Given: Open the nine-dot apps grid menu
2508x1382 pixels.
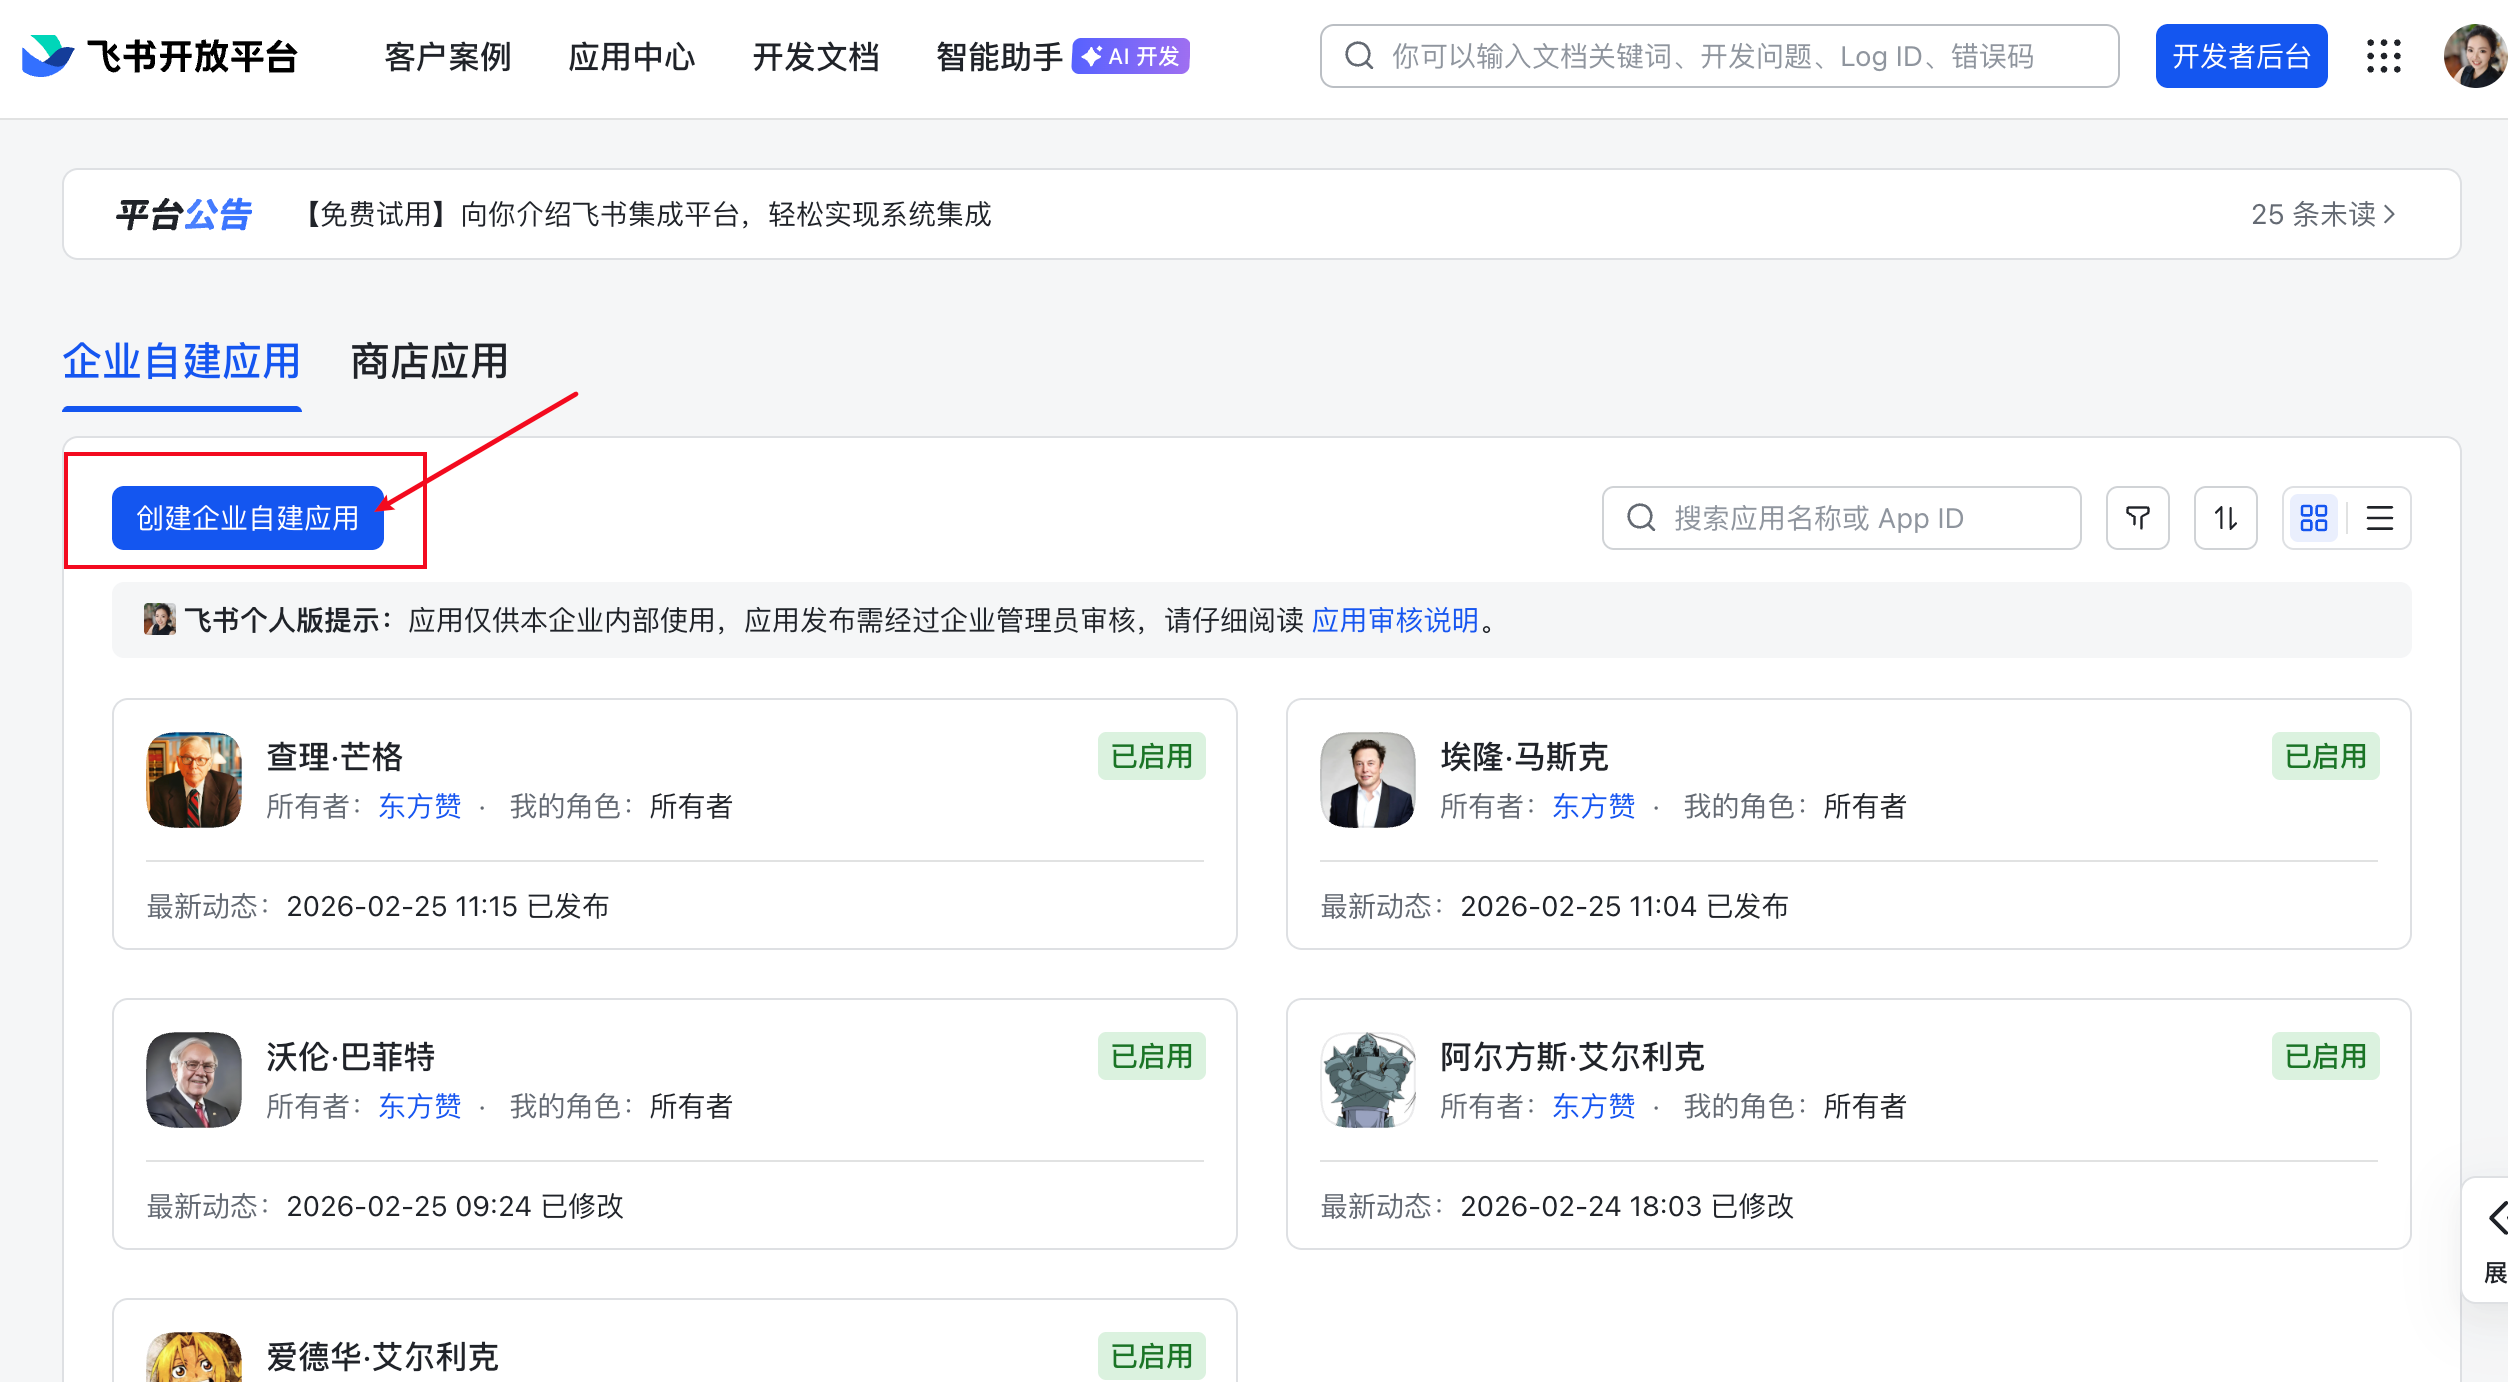Looking at the screenshot, I should (2384, 56).
